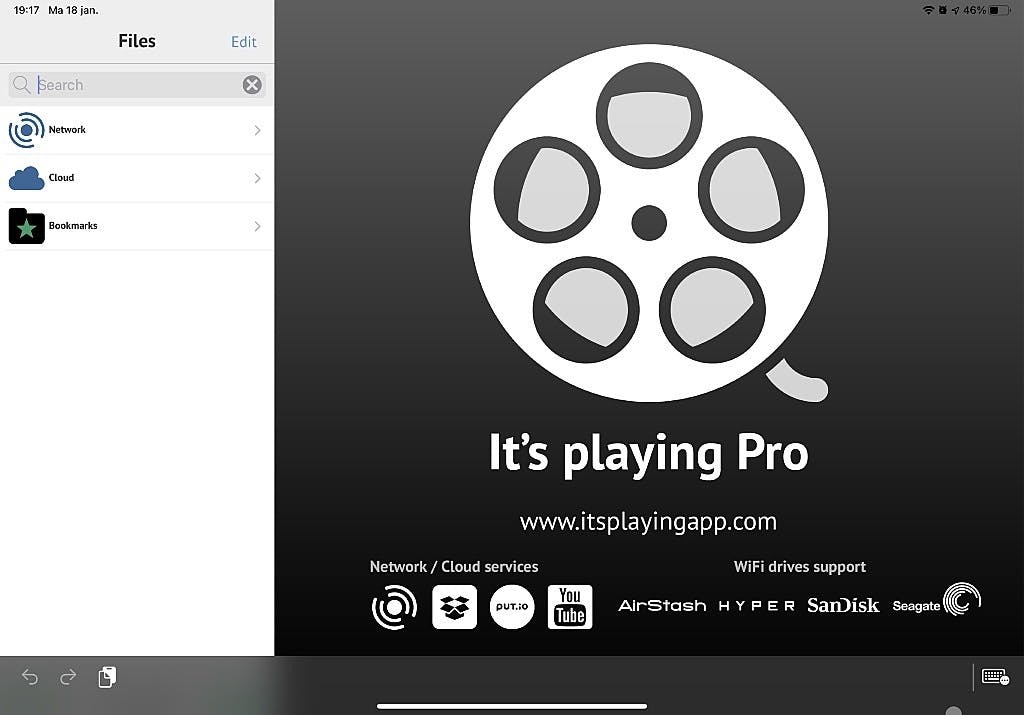
Task: Focus the Search input field
Action: click(136, 85)
